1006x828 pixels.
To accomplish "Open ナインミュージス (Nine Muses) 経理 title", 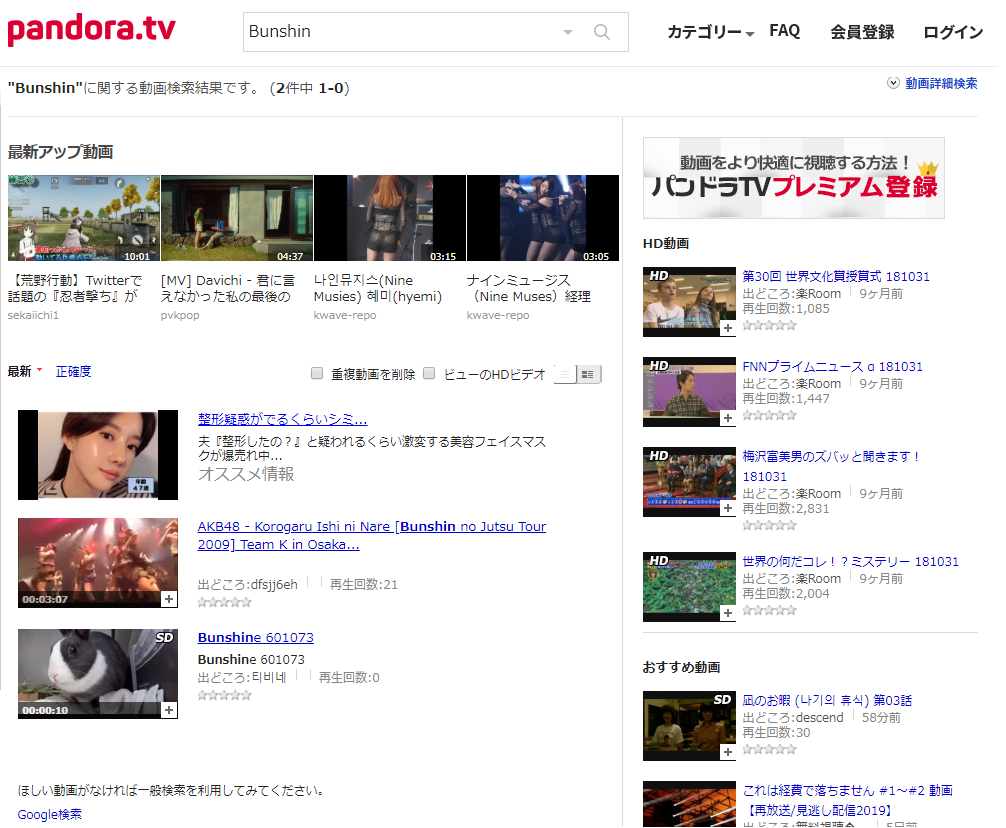I will tap(529, 288).
